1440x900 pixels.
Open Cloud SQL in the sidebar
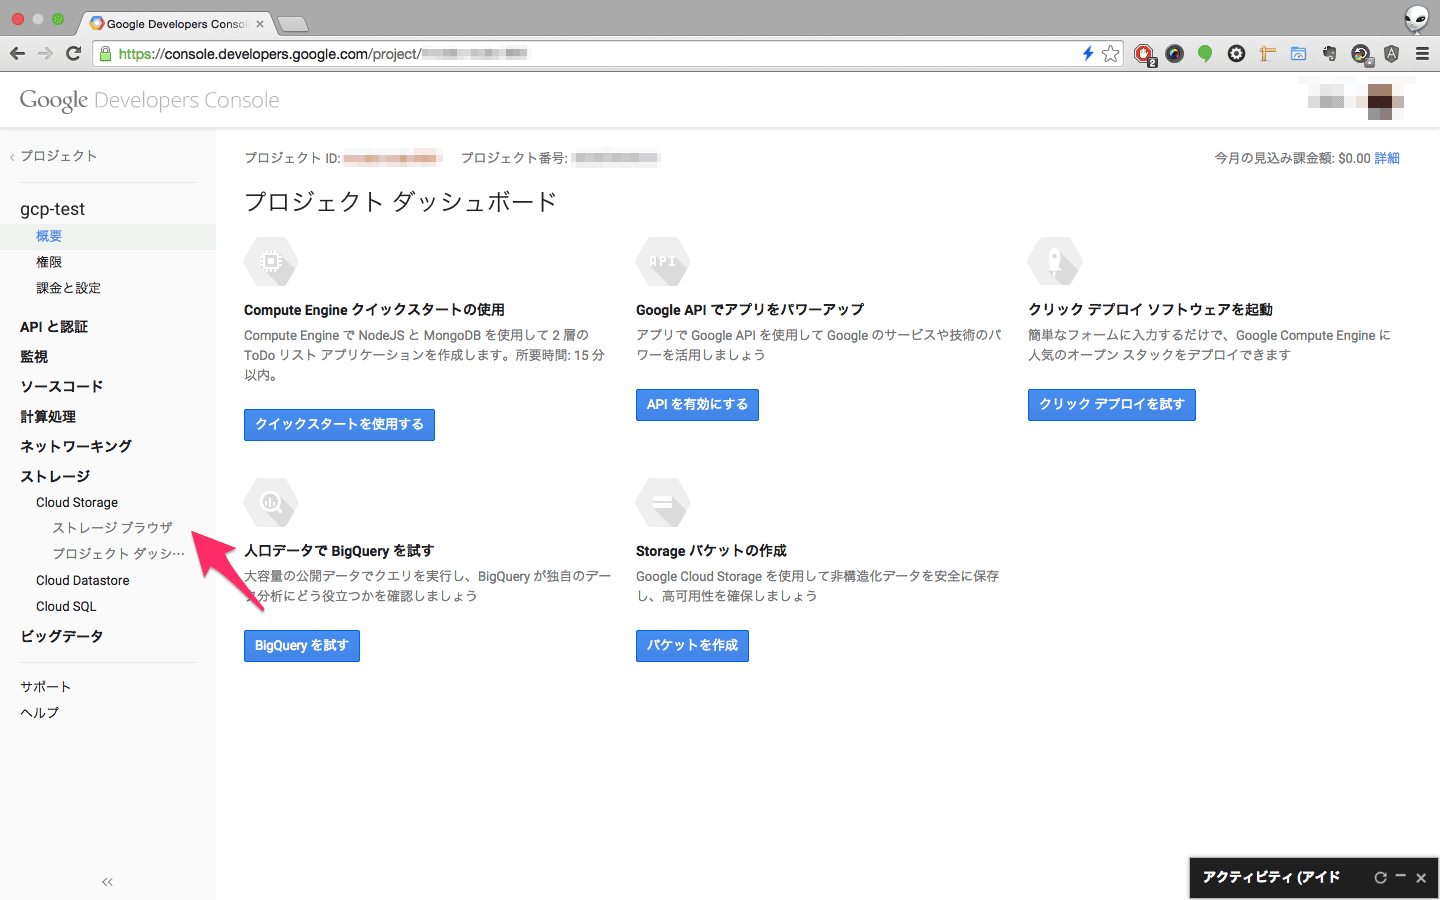coord(66,607)
